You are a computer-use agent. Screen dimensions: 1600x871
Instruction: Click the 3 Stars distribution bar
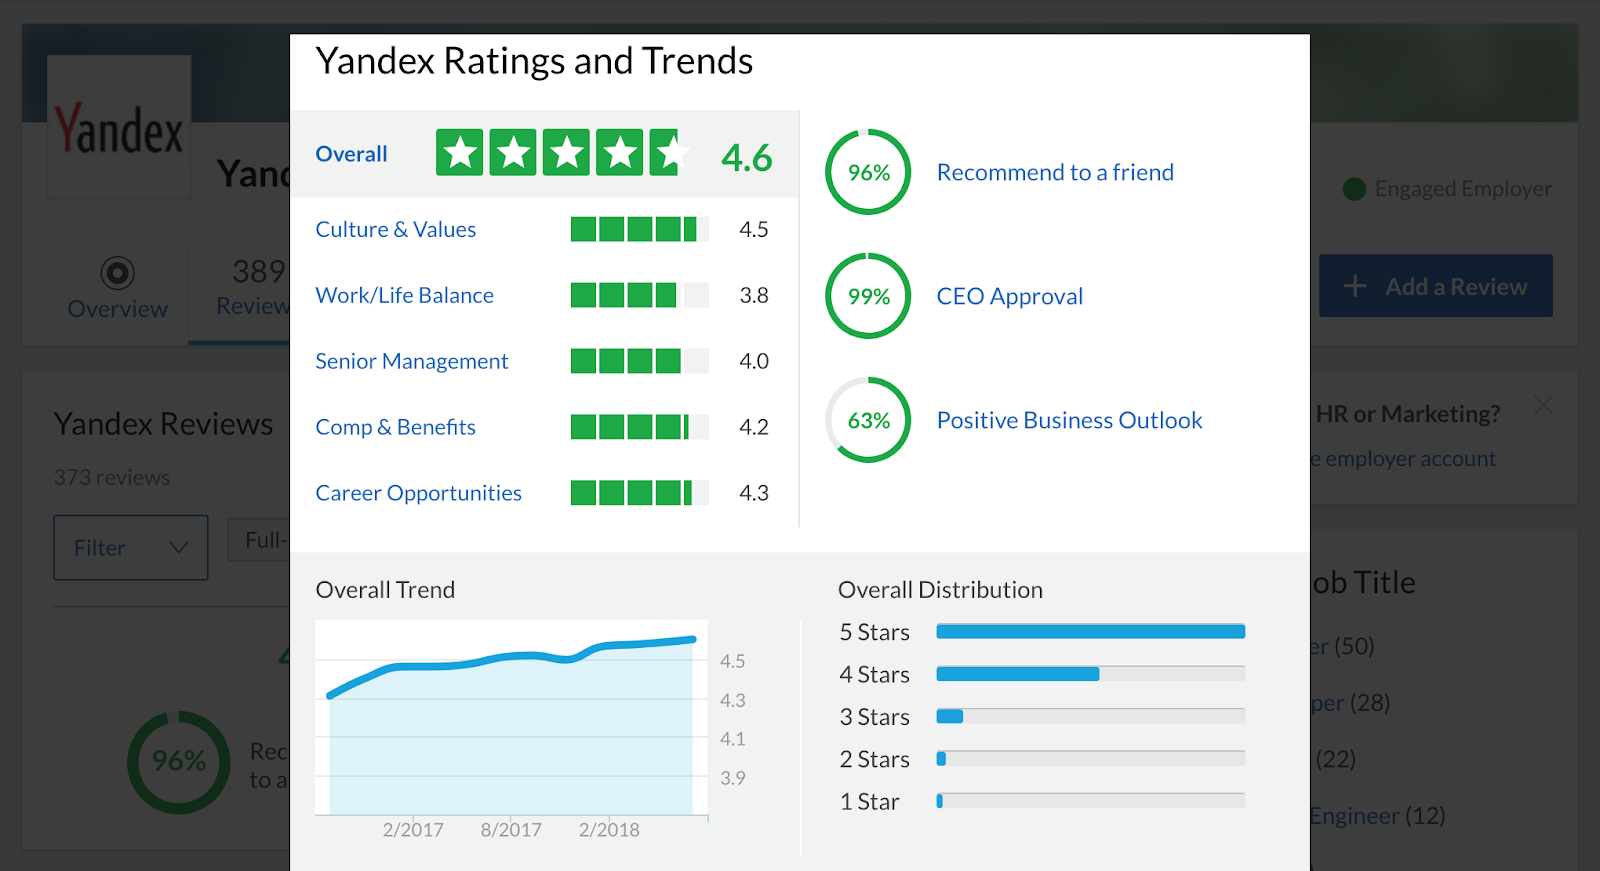click(x=1090, y=716)
